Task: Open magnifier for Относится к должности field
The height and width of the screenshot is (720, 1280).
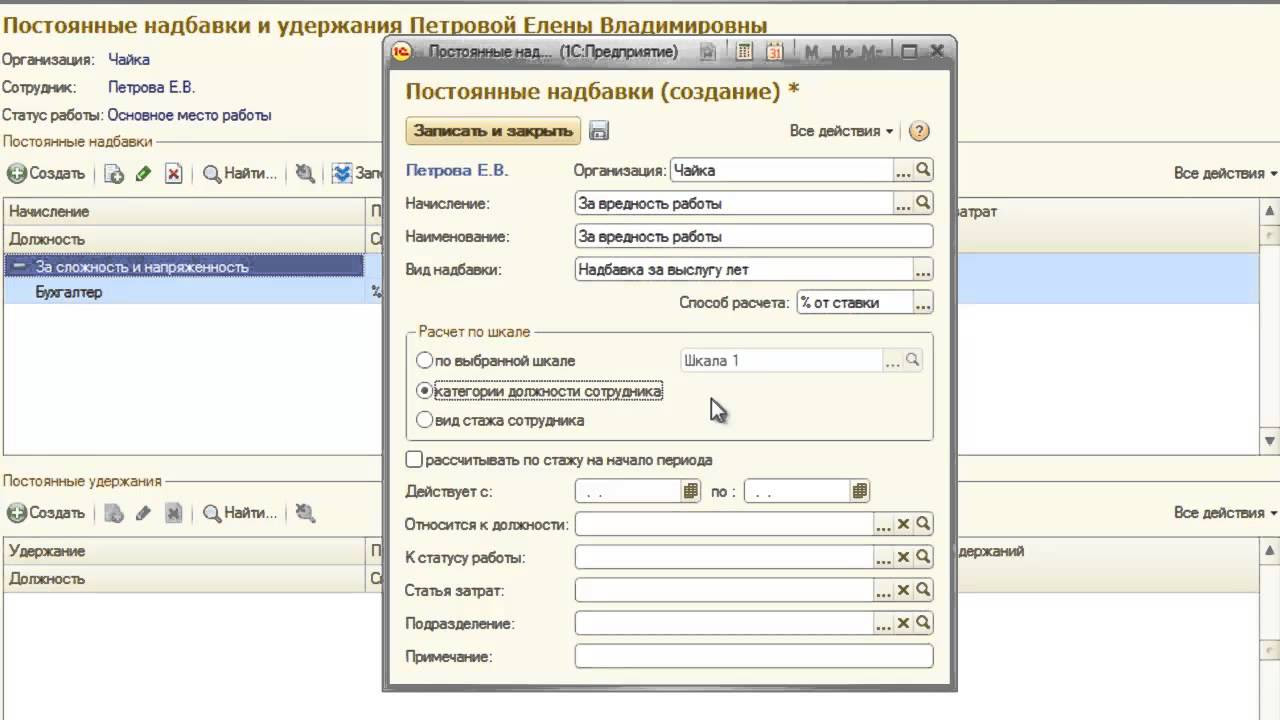Action: pyautogui.click(x=924, y=524)
